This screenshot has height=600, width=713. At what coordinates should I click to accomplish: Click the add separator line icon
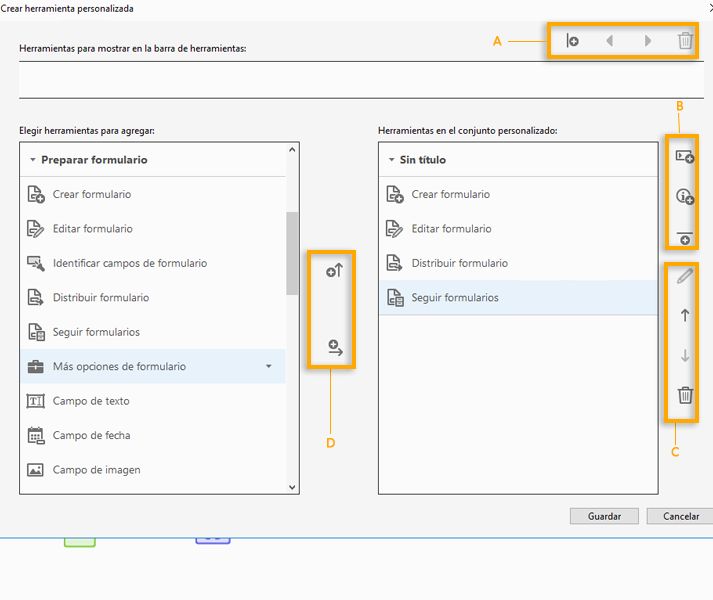pos(684,238)
